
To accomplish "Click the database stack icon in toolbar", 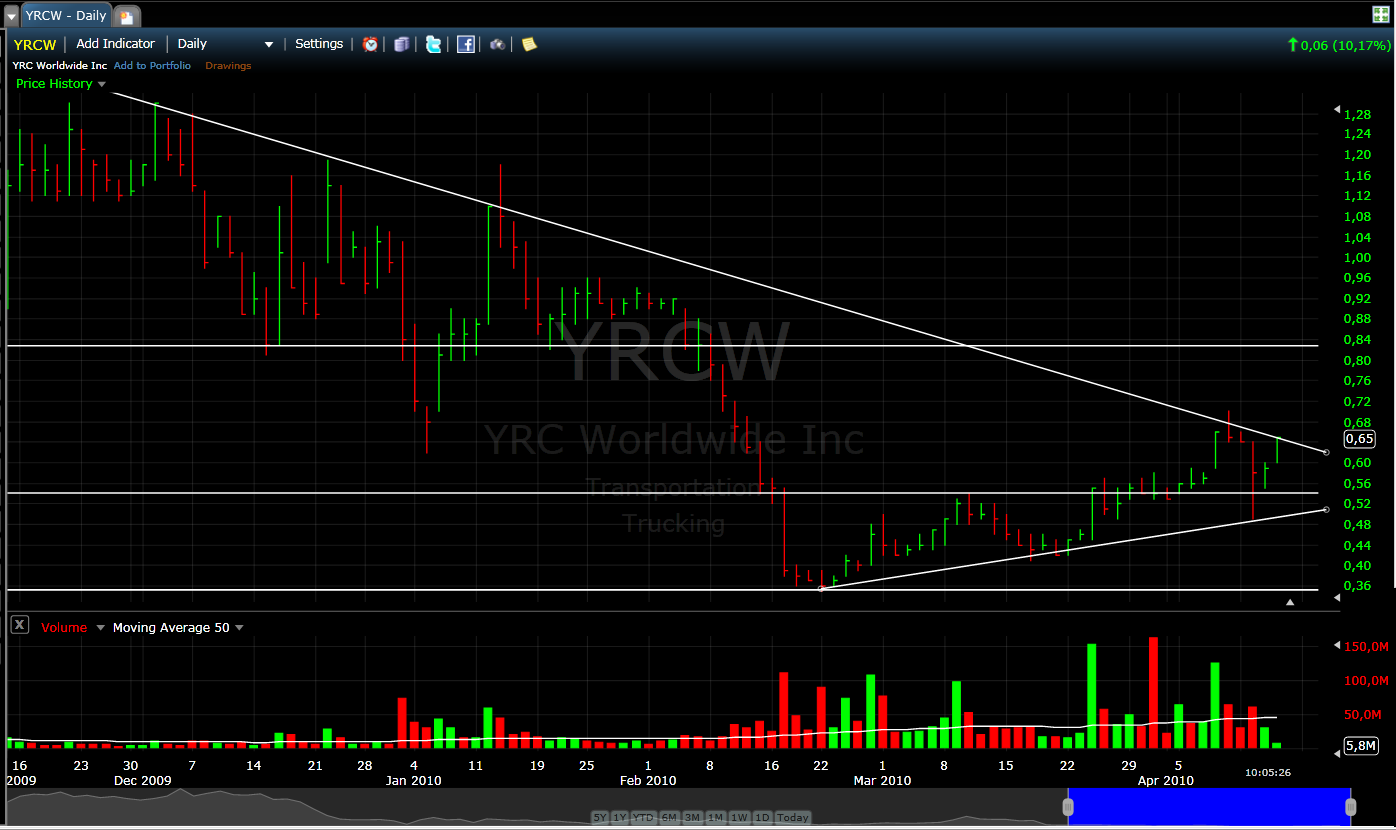I will pyautogui.click(x=401, y=44).
